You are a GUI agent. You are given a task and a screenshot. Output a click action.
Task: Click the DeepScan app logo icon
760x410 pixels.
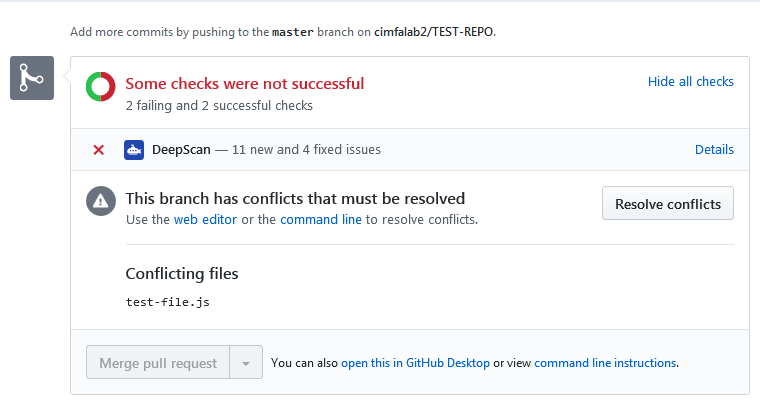[134, 150]
